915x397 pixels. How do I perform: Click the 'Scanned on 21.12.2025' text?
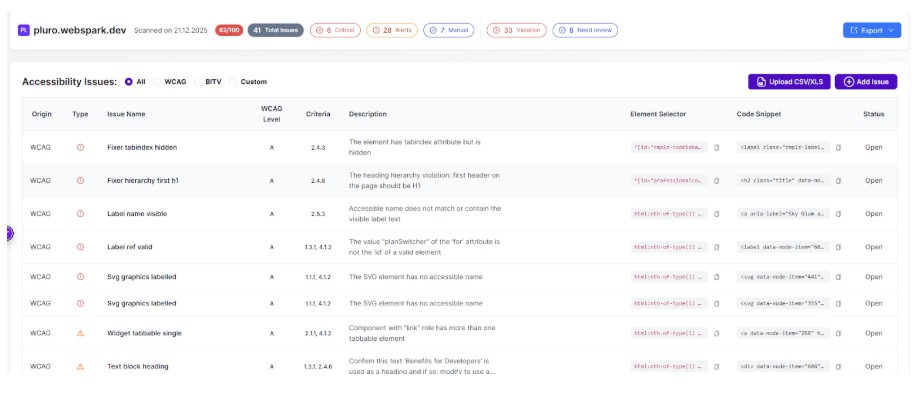coord(170,30)
